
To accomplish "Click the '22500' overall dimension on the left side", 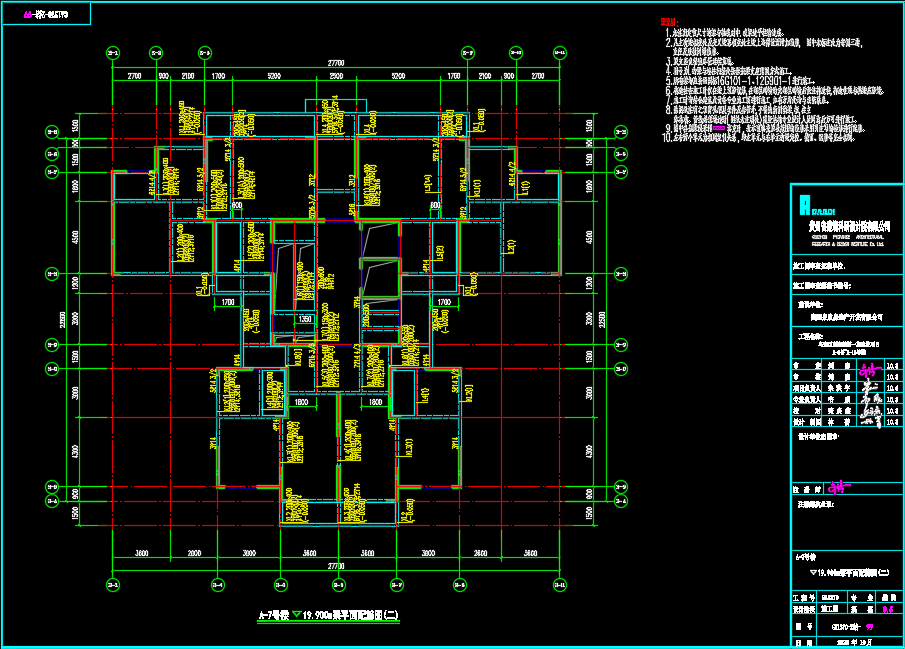I will click(x=62, y=319).
